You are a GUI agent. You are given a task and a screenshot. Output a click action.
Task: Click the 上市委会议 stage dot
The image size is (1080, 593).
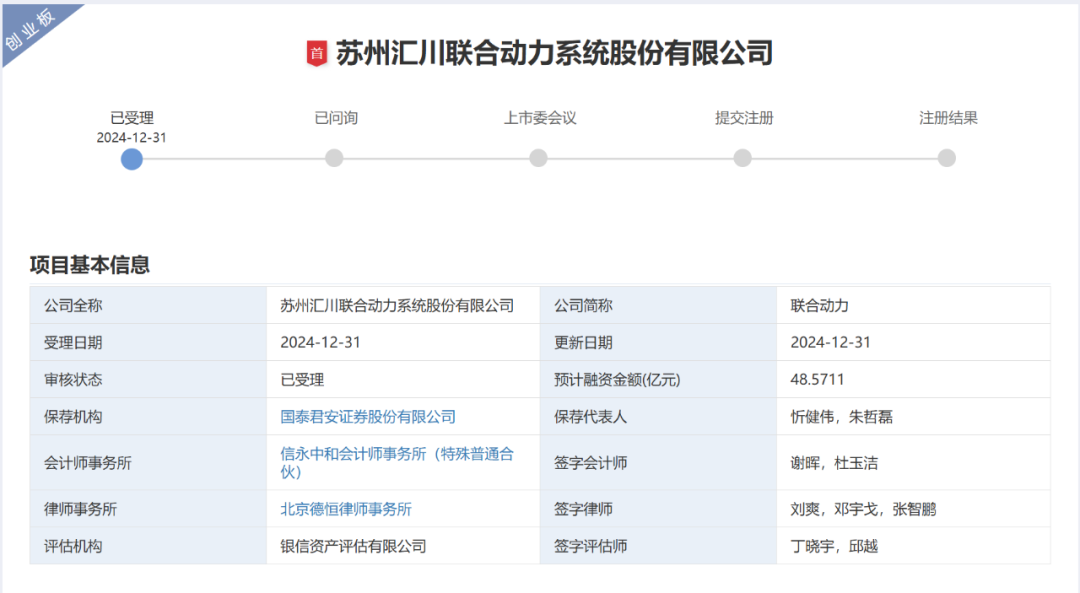(539, 158)
